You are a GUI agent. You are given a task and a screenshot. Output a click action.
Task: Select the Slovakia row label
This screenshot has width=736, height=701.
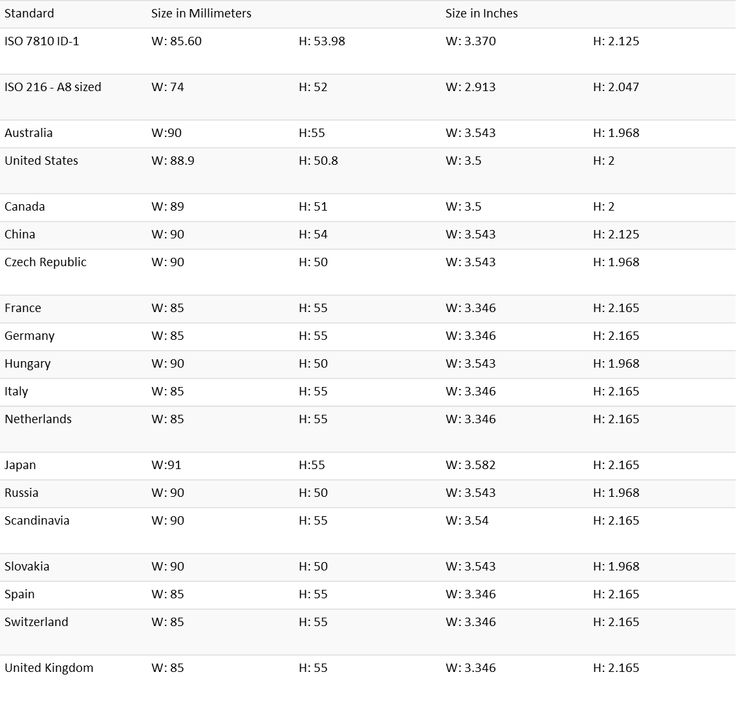(x=27, y=566)
